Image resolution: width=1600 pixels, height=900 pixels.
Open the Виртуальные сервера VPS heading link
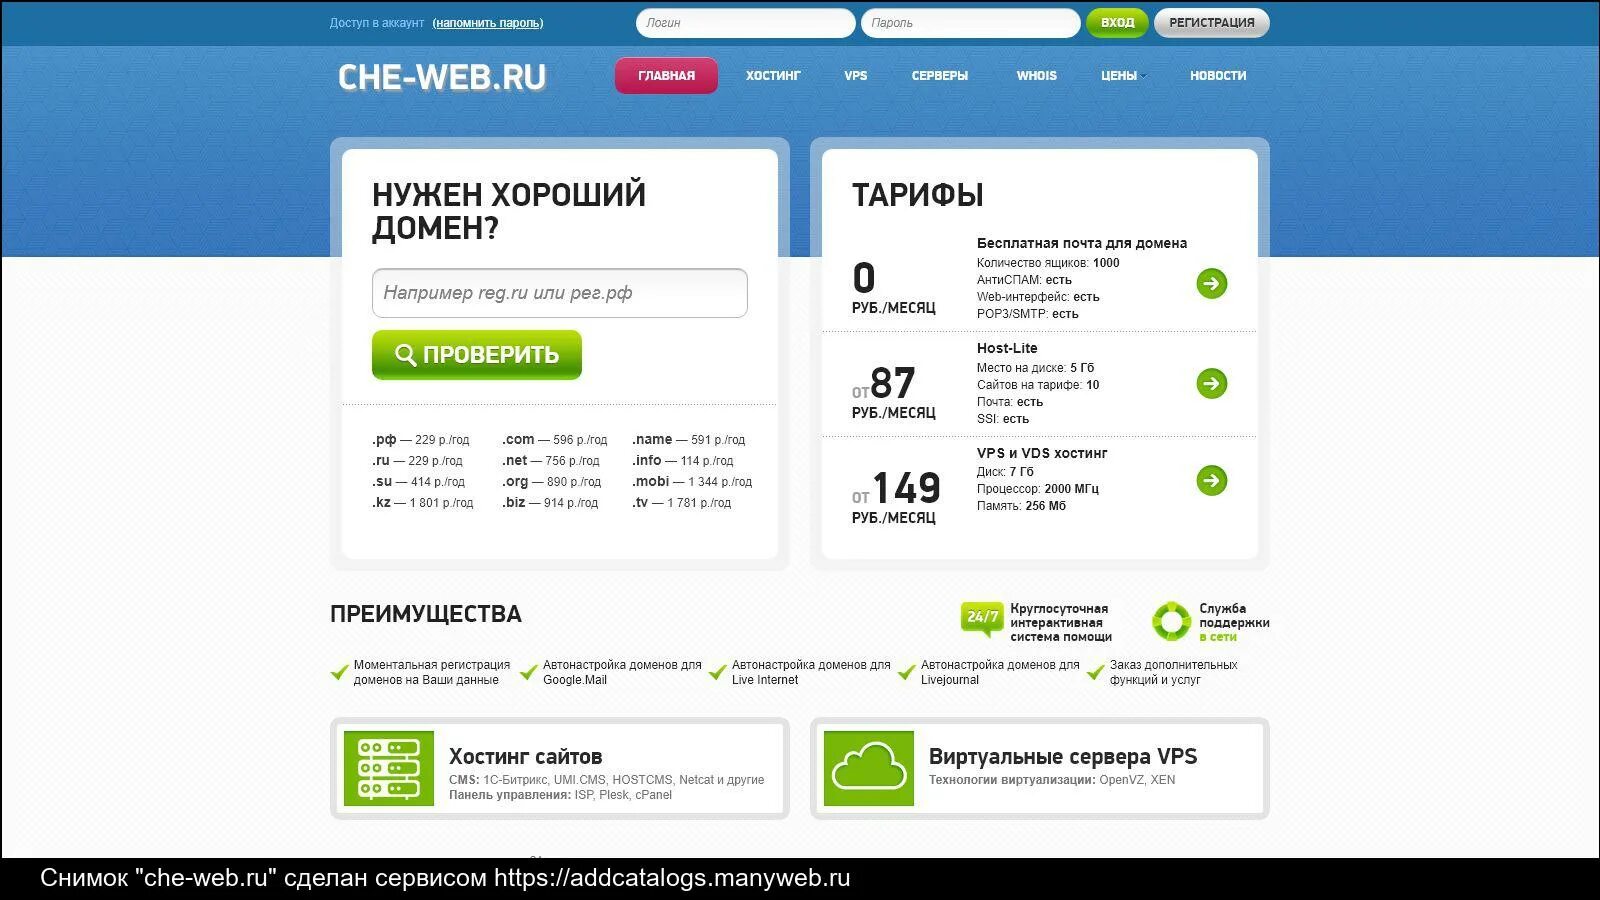(1063, 757)
